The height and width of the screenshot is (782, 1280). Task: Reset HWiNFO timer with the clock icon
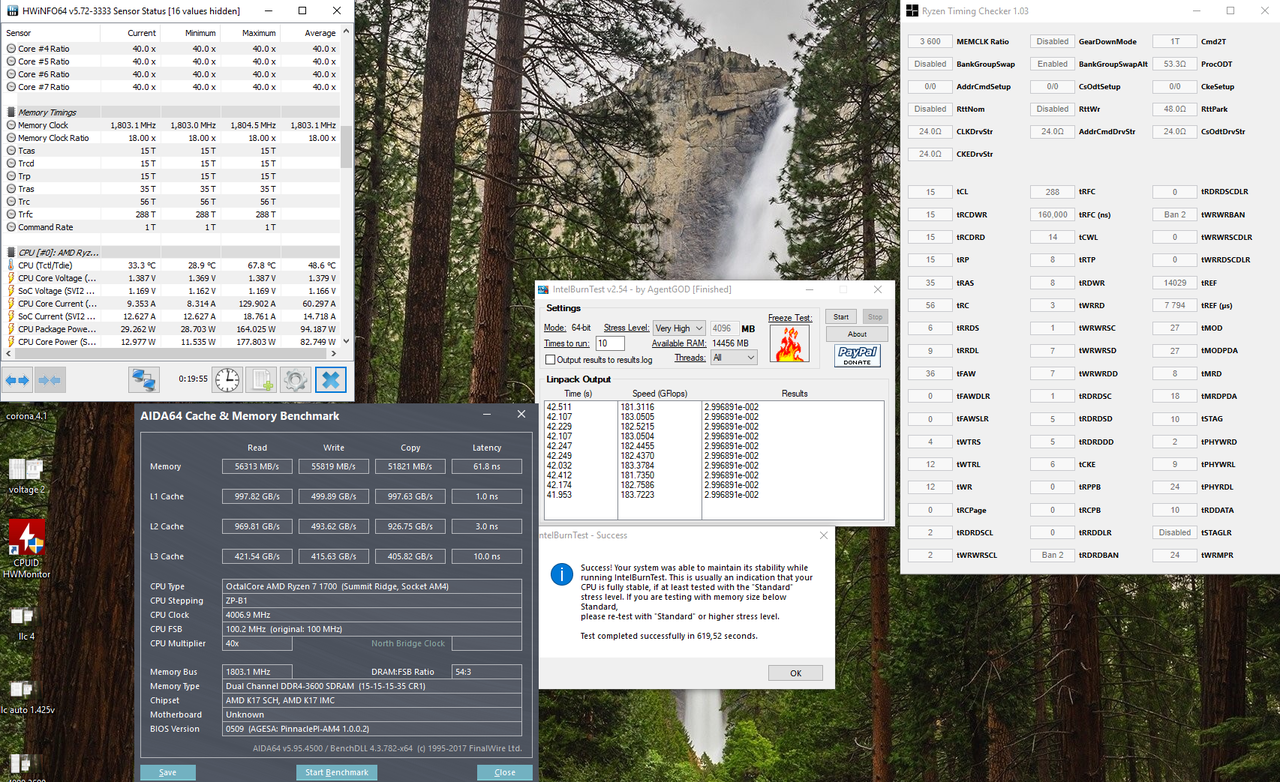(228, 380)
